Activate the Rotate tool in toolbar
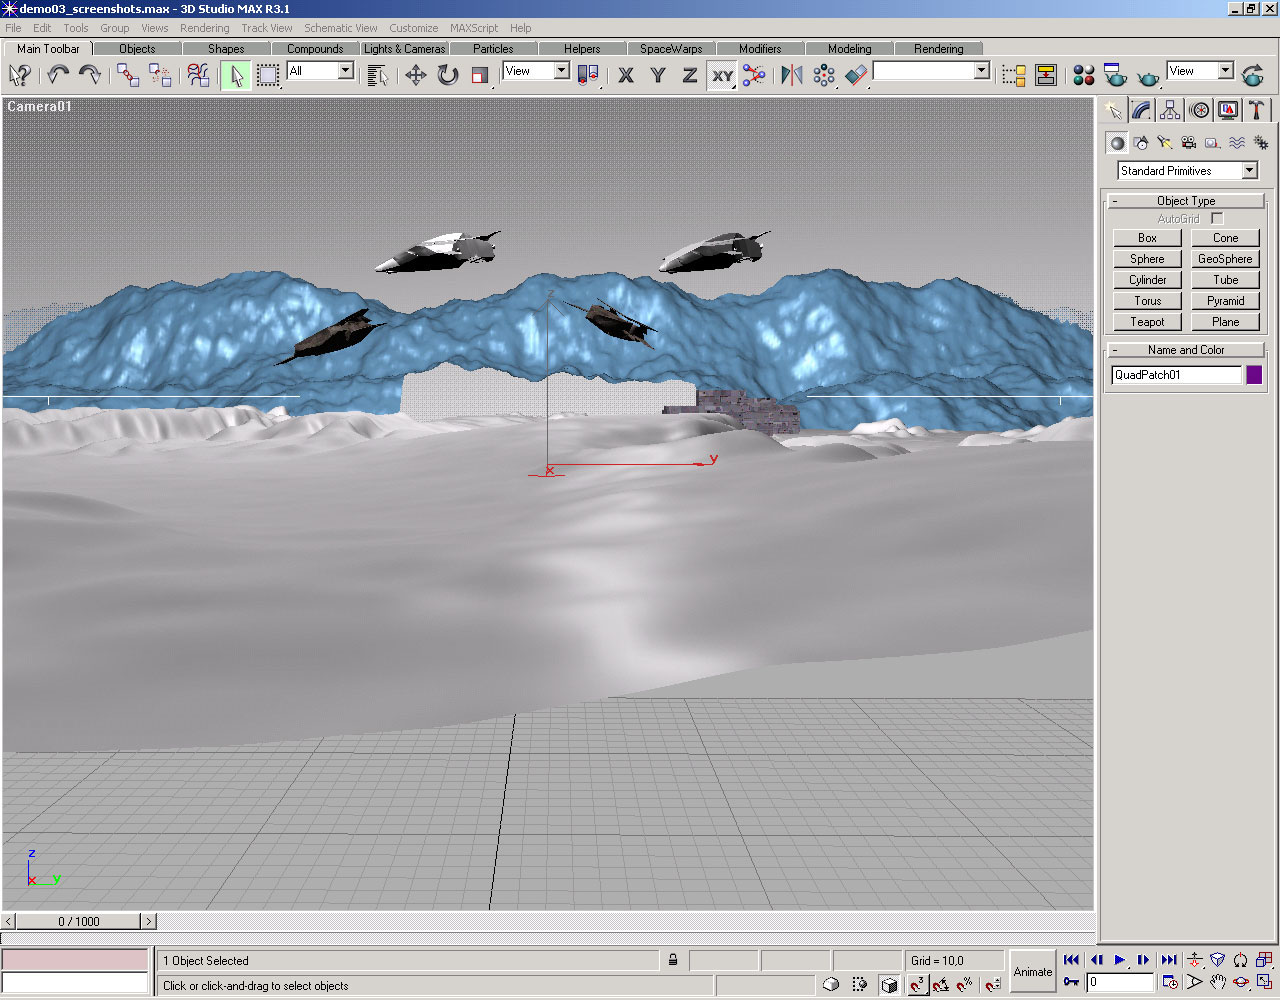Viewport: 1280px width, 1000px height. (448, 75)
